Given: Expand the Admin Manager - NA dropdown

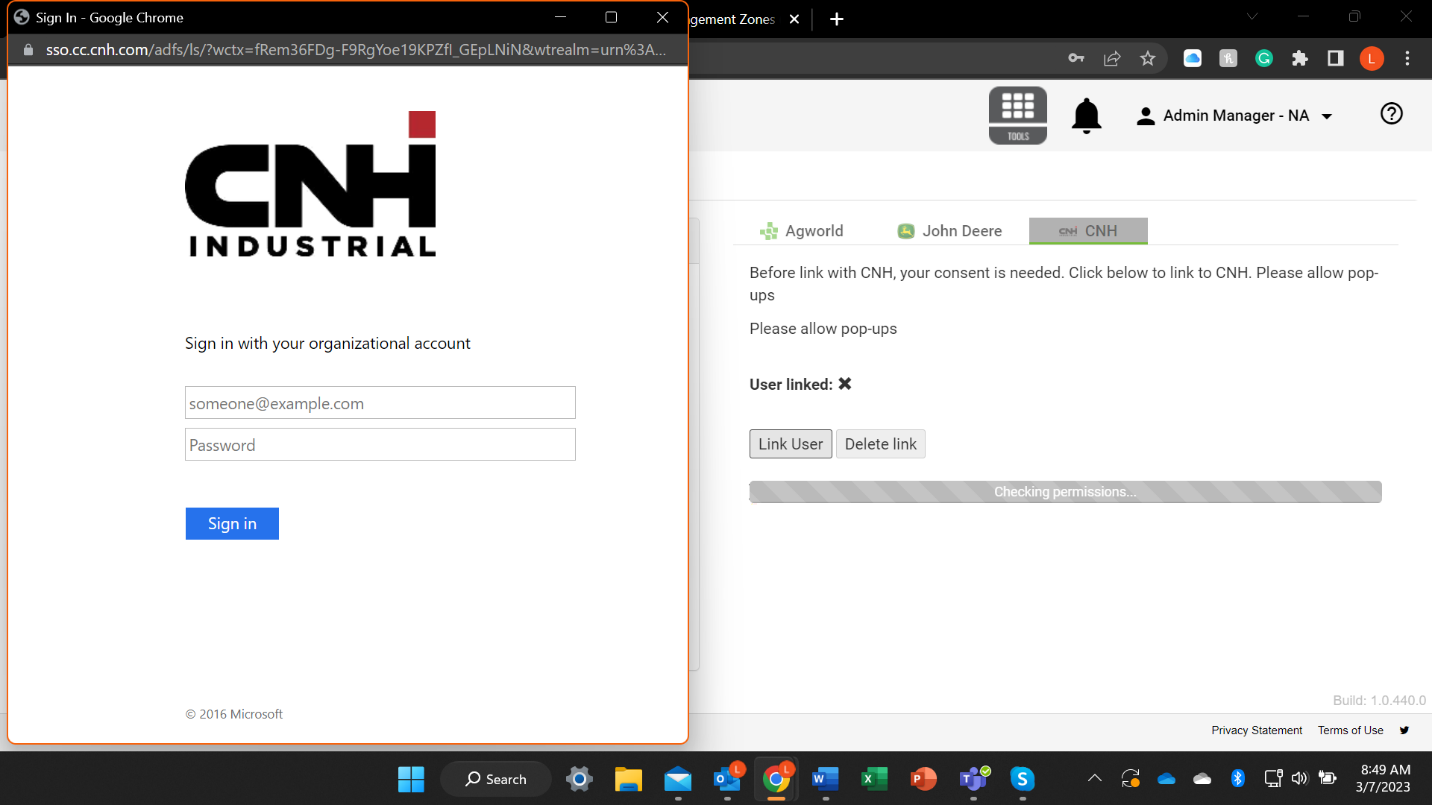Looking at the screenshot, I should point(1234,116).
